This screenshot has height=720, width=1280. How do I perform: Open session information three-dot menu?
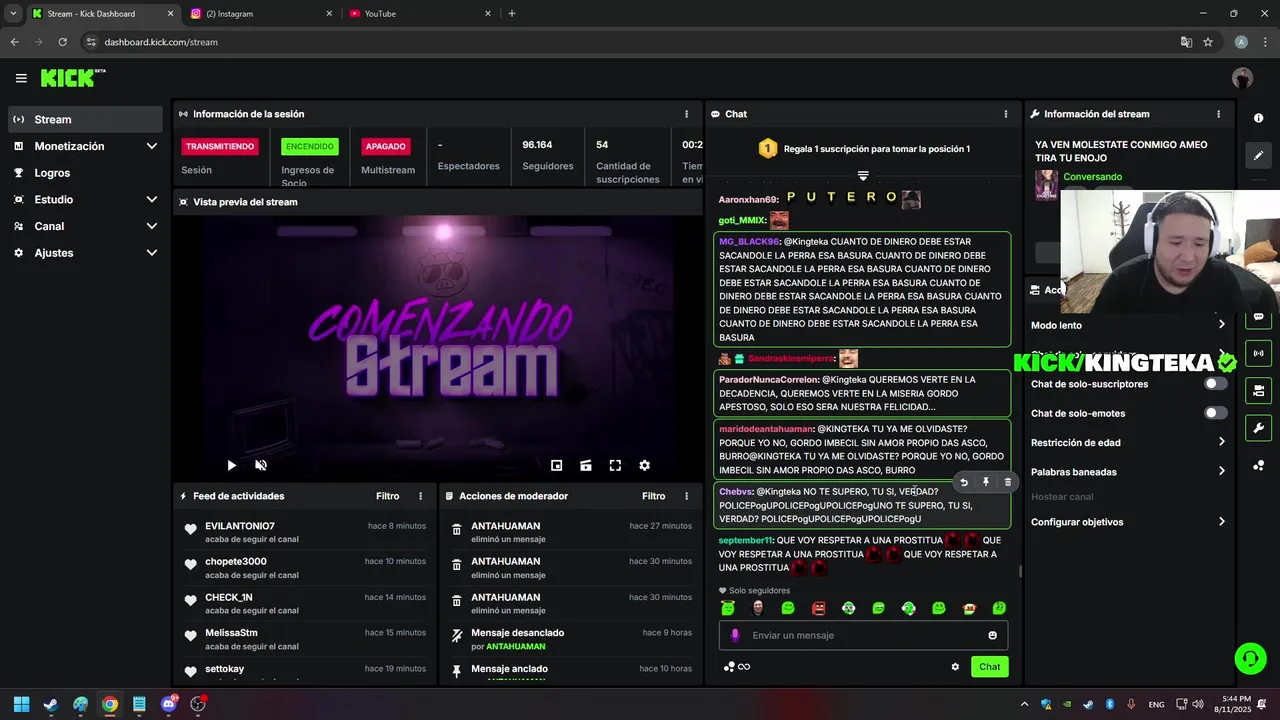coord(686,114)
